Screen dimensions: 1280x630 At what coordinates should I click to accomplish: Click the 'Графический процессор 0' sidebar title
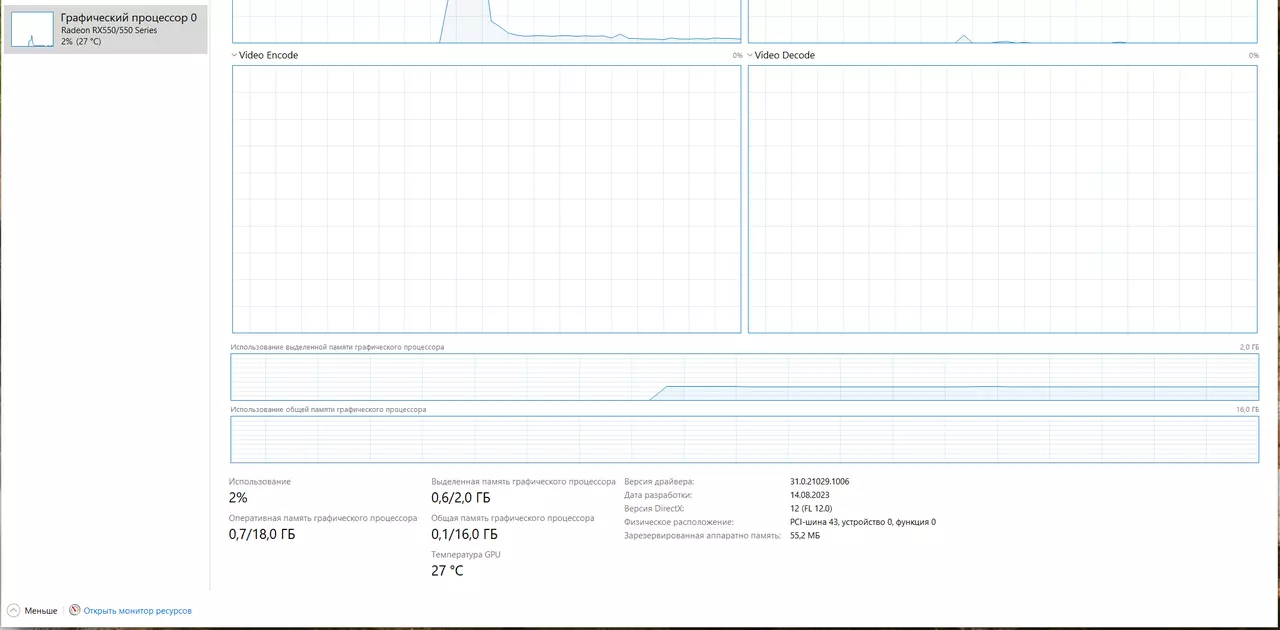129,18
